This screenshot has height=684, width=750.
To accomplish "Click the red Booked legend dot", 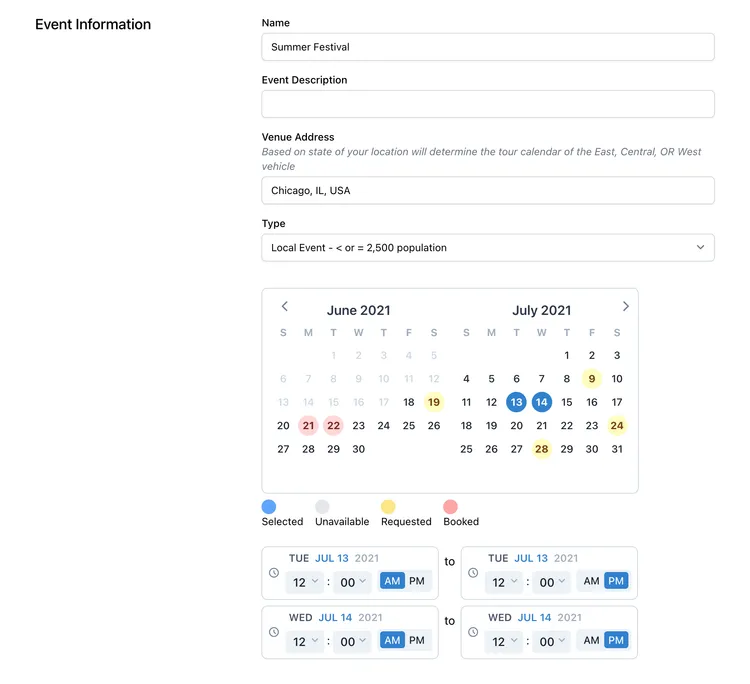I will (451, 507).
